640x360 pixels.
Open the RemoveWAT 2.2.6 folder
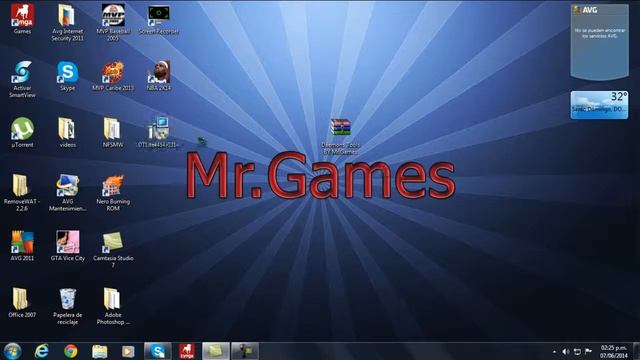click(22, 193)
